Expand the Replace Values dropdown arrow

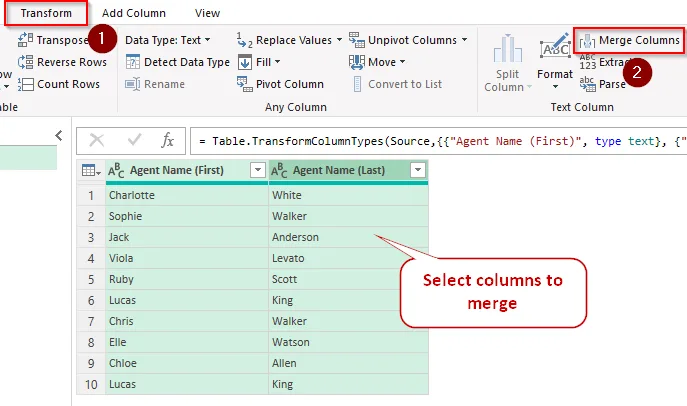[339, 40]
